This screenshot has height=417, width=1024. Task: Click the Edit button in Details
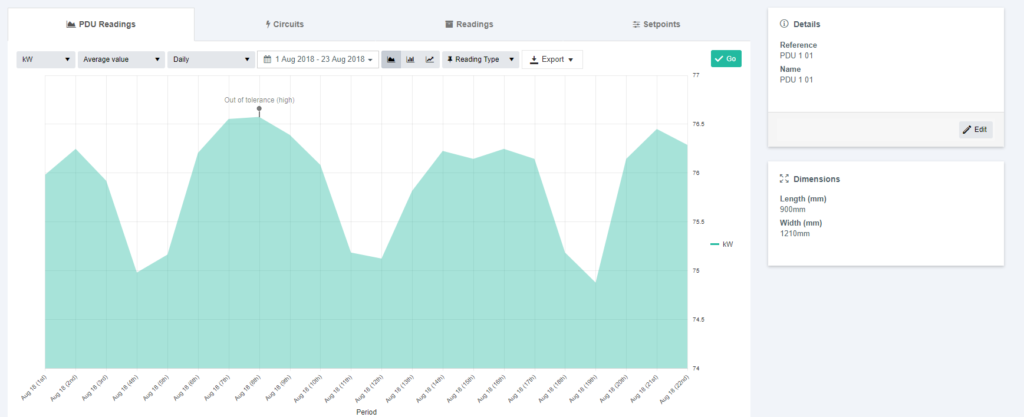975,129
